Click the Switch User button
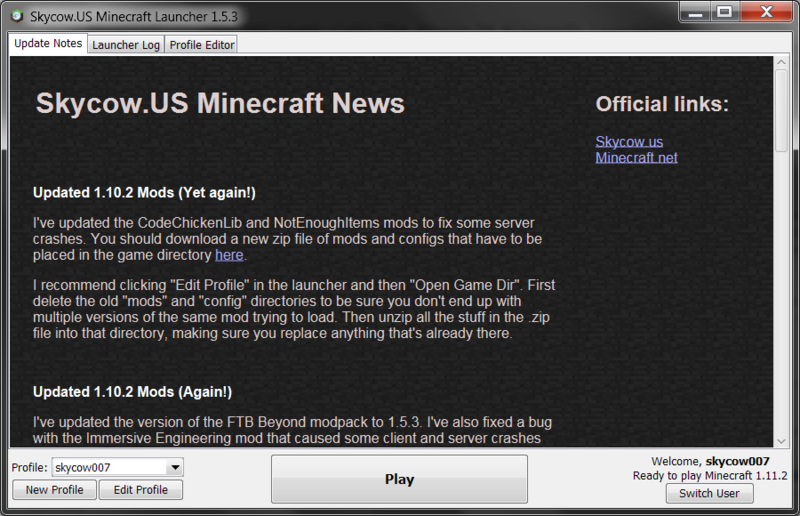Image resolution: width=800 pixels, height=516 pixels. 709,494
